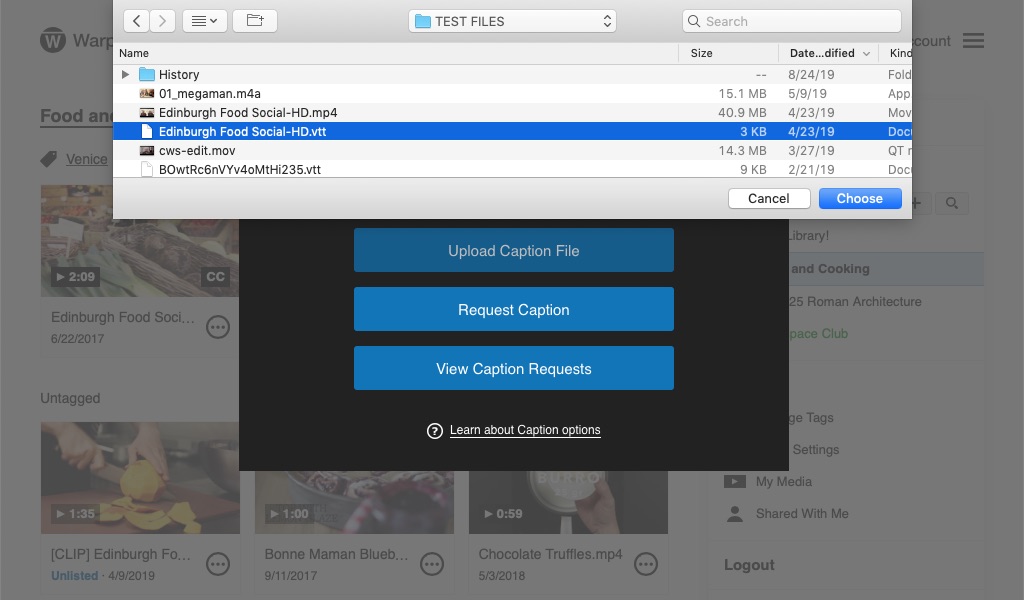The width and height of the screenshot is (1024, 600).
Task: Click the Venice tag link
Action: pos(86,159)
